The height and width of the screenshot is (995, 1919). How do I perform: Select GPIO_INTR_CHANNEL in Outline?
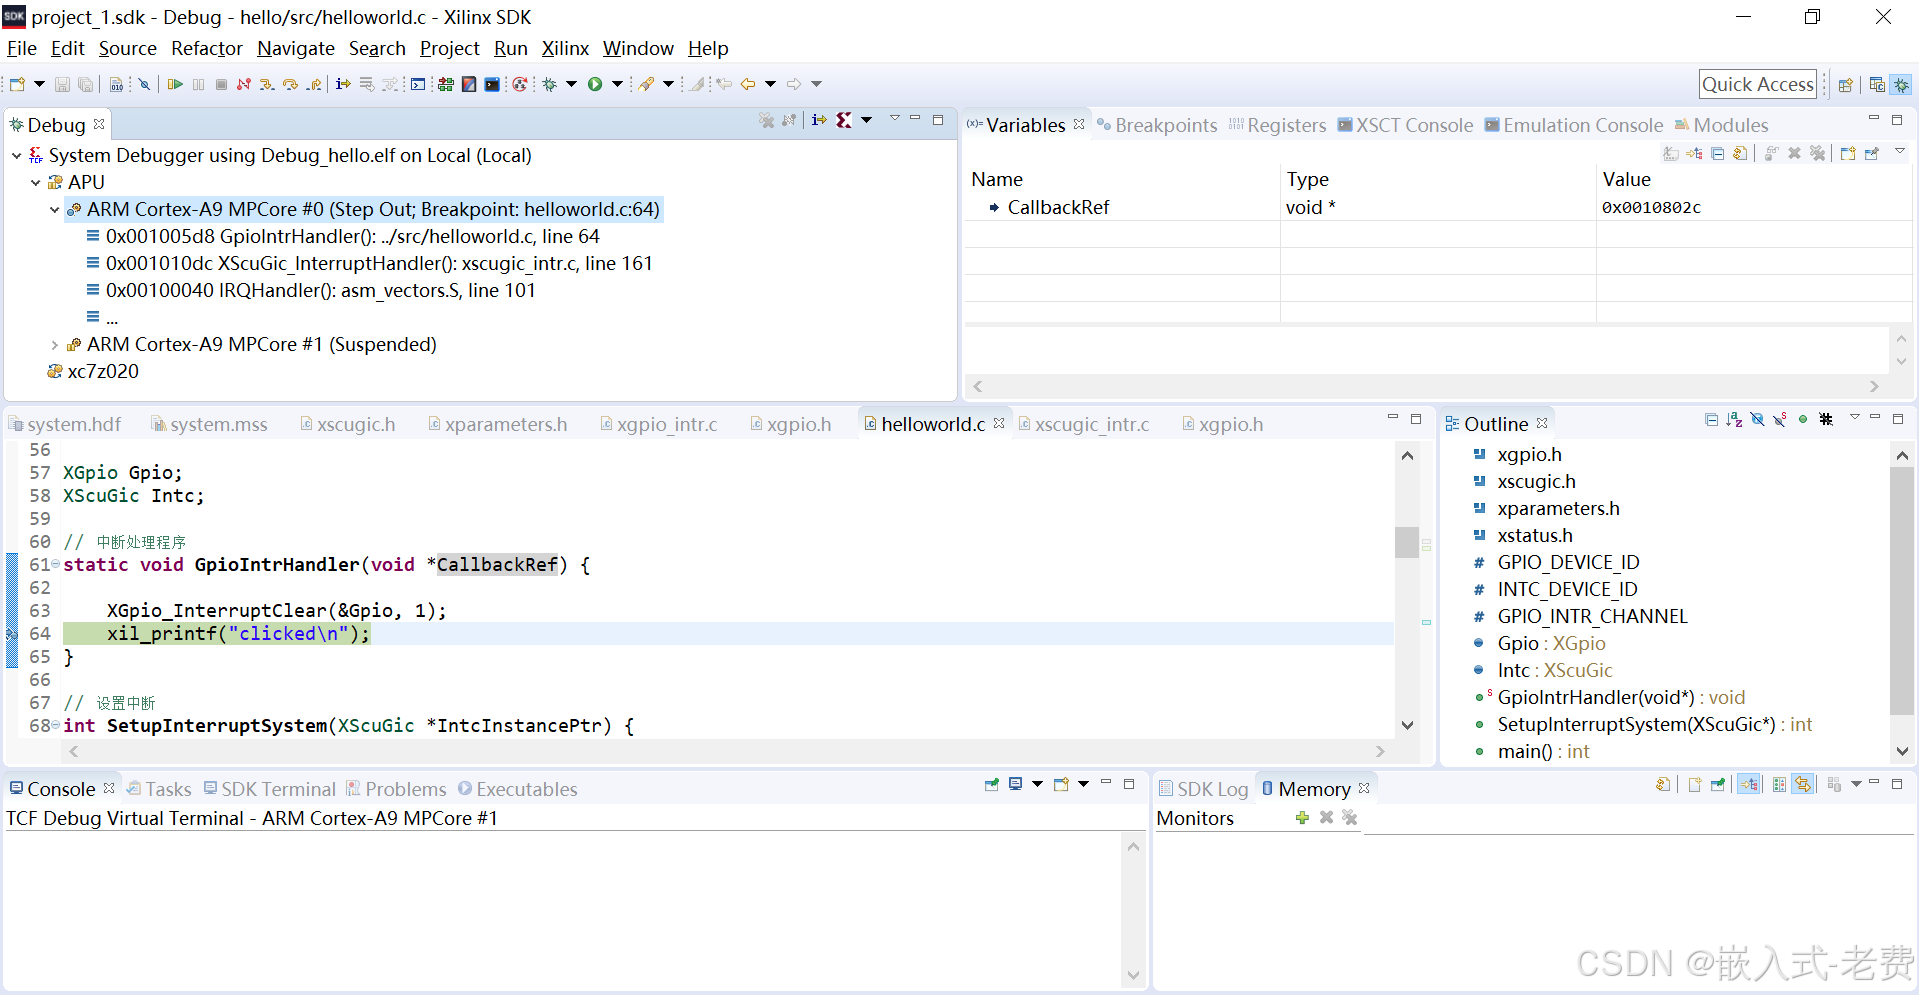(1580, 616)
